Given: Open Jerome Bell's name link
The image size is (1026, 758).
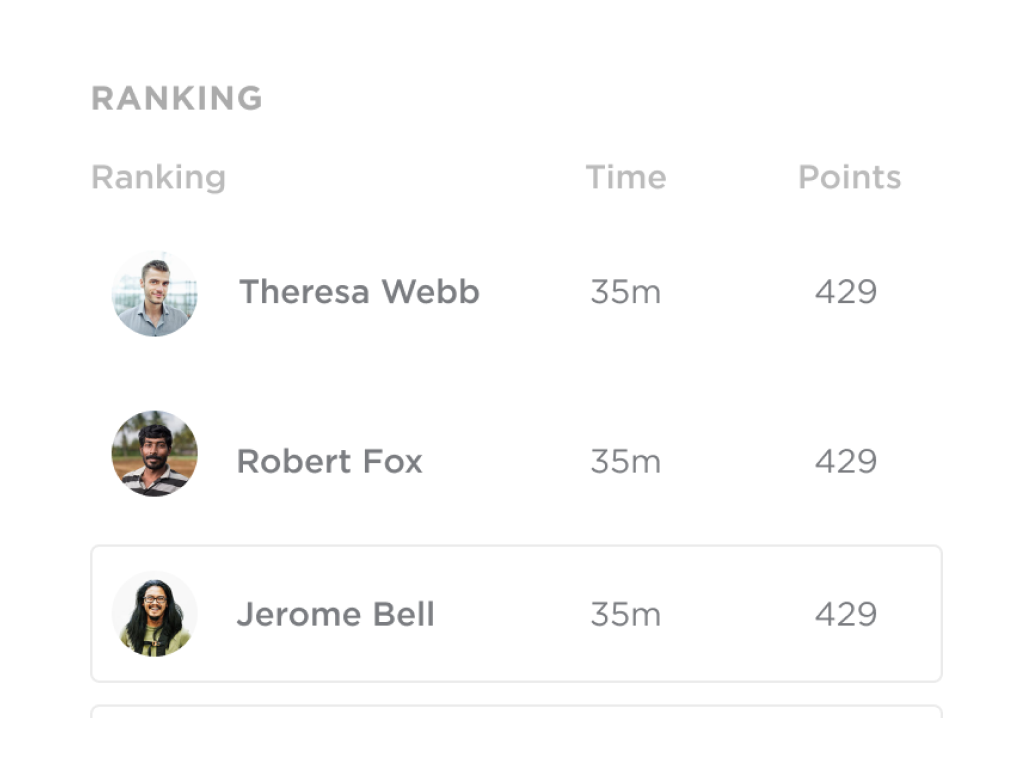Looking at the screenshot, I should pos(336,614).
